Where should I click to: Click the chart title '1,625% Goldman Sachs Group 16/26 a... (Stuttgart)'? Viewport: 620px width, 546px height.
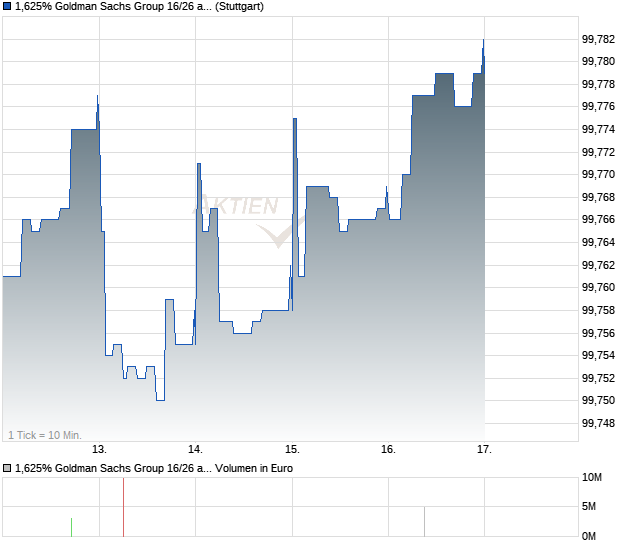point(139,7)
